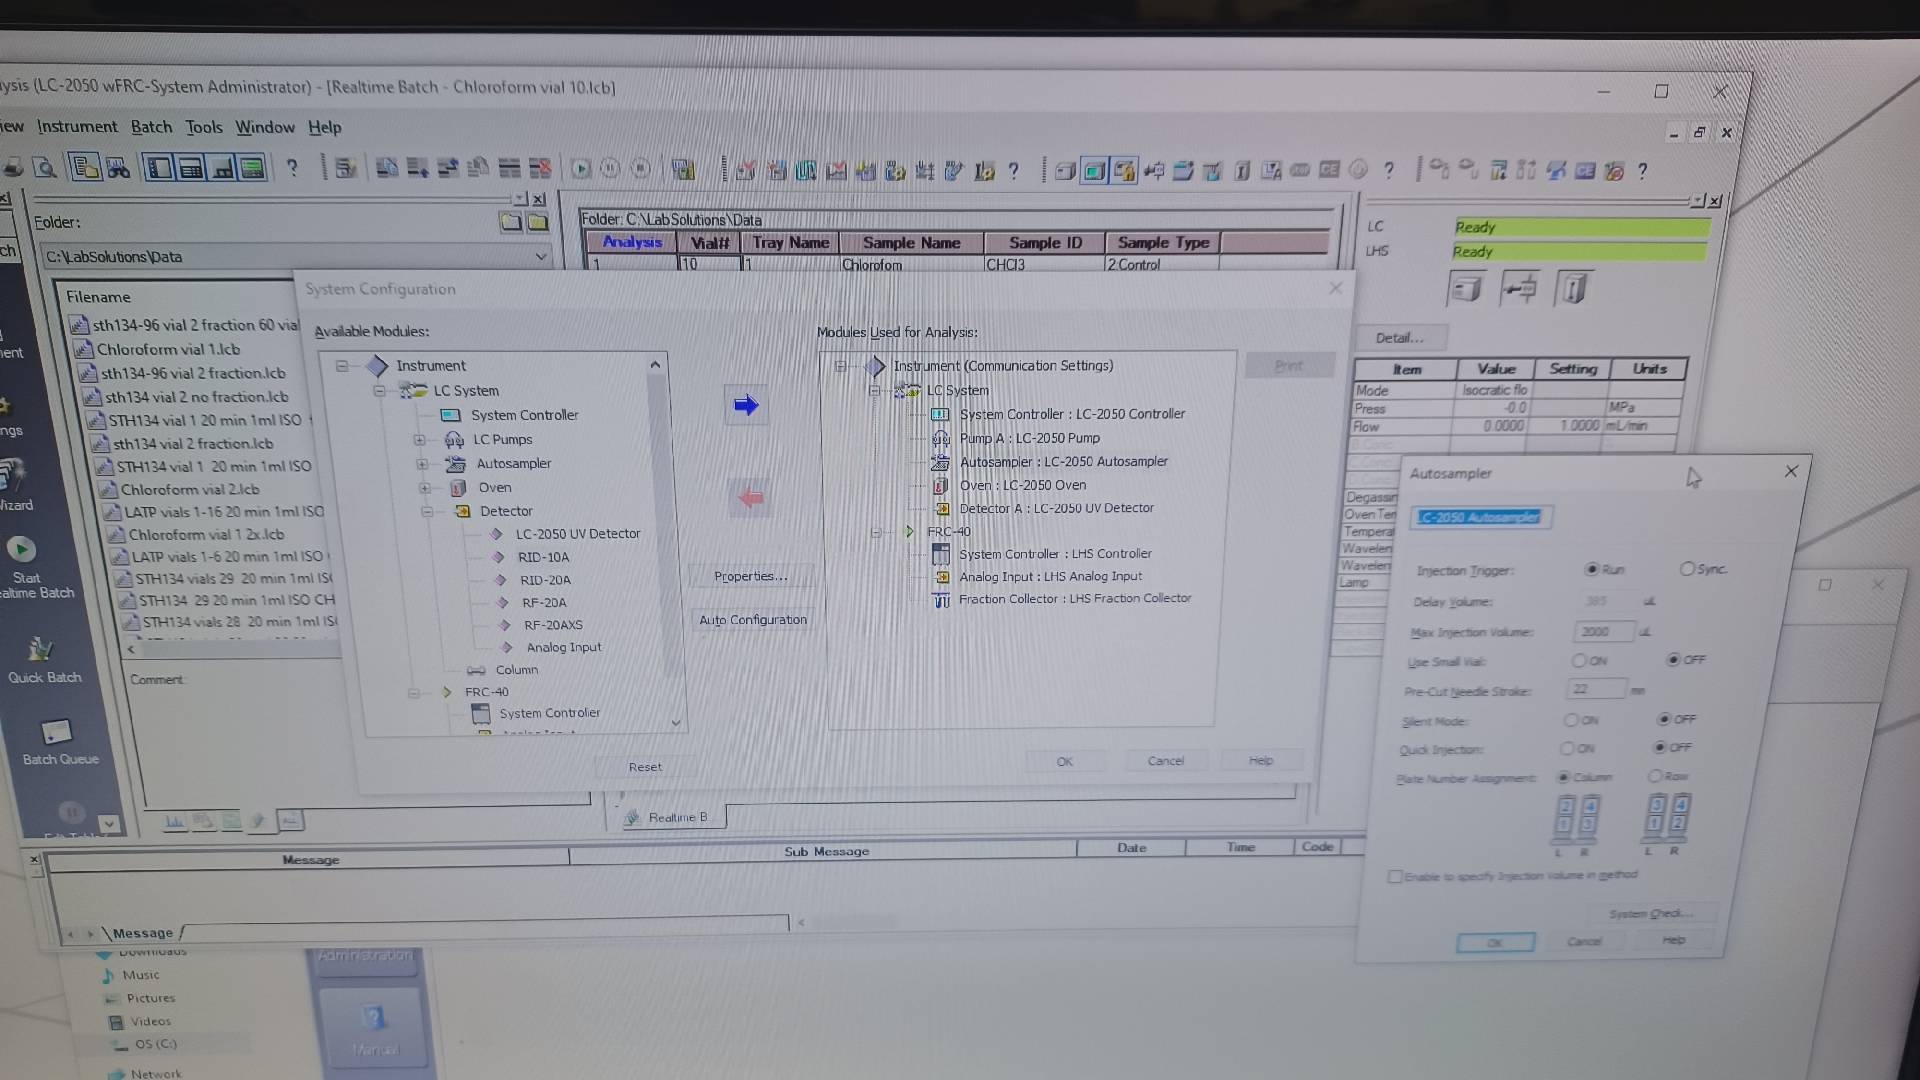Switch to the Message tab
This screenshot has height=1080, width=1920.
(143, 933)
